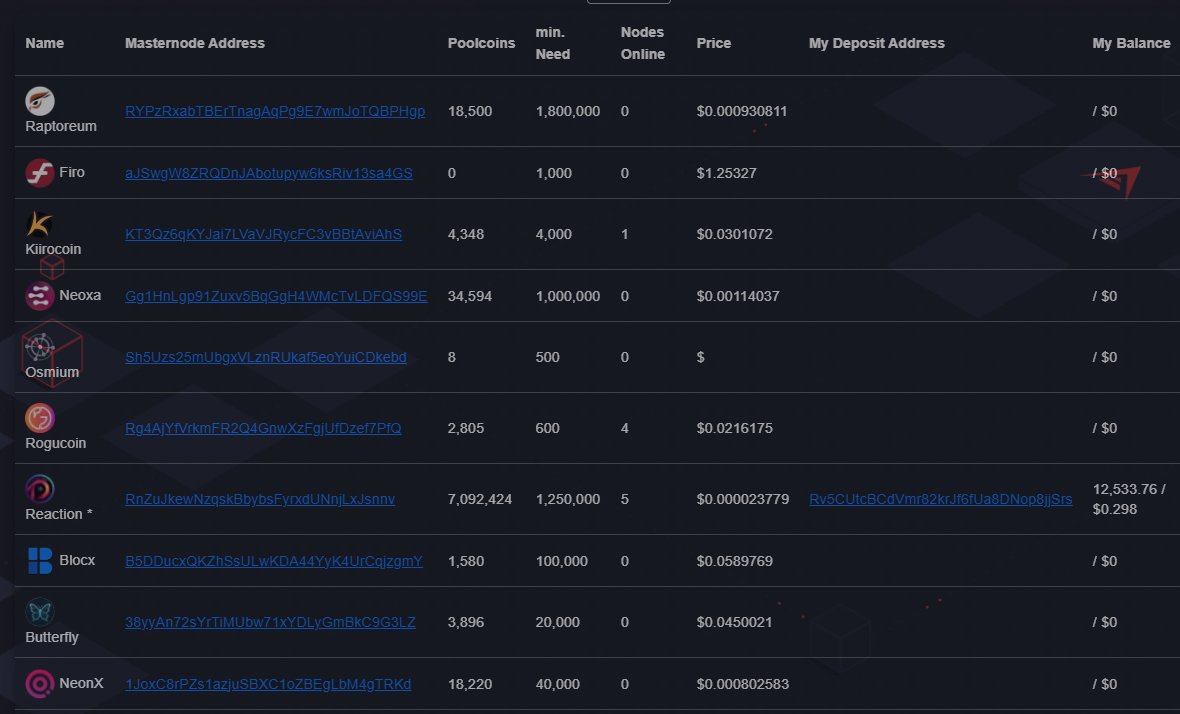Click Blocx min need 100,000
This screenshot has width=1180, height=714.
[561, 561]
